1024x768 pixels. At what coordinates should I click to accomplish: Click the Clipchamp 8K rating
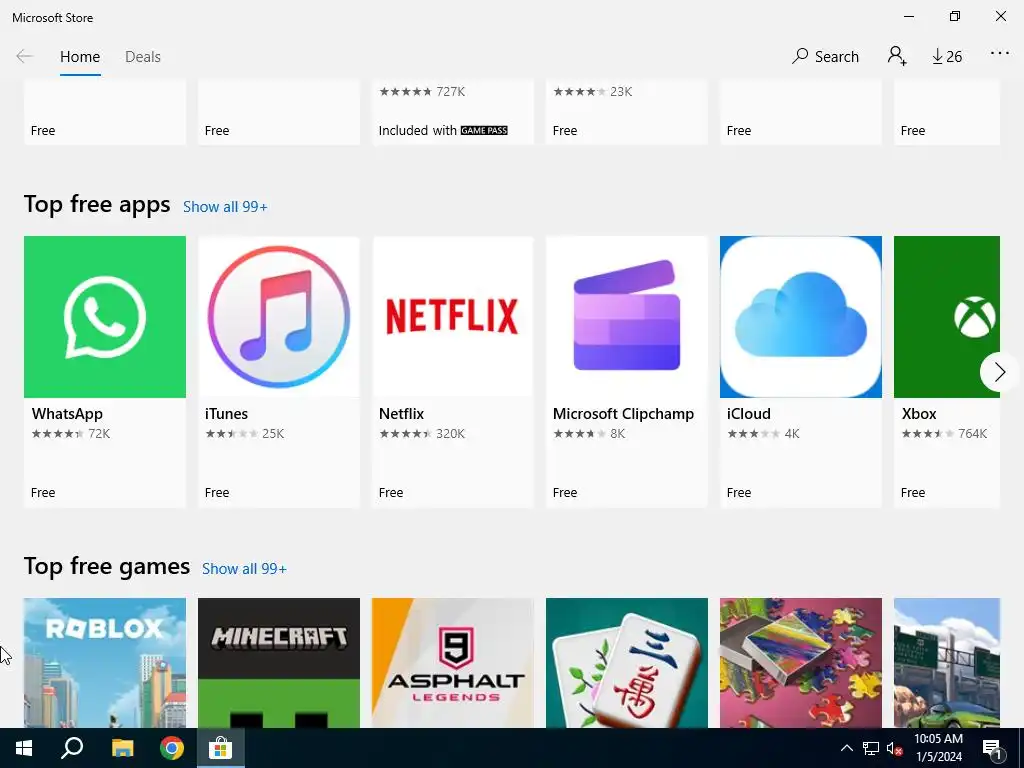tap(589, 434)
